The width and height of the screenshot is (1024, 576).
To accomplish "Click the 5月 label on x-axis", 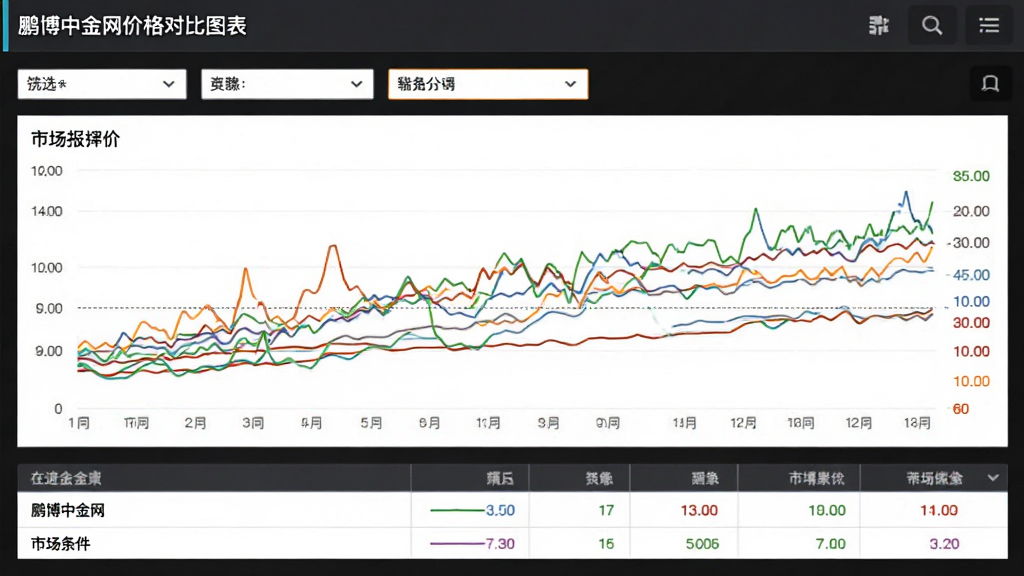I will pyautogui.click(x=371, y=423).
